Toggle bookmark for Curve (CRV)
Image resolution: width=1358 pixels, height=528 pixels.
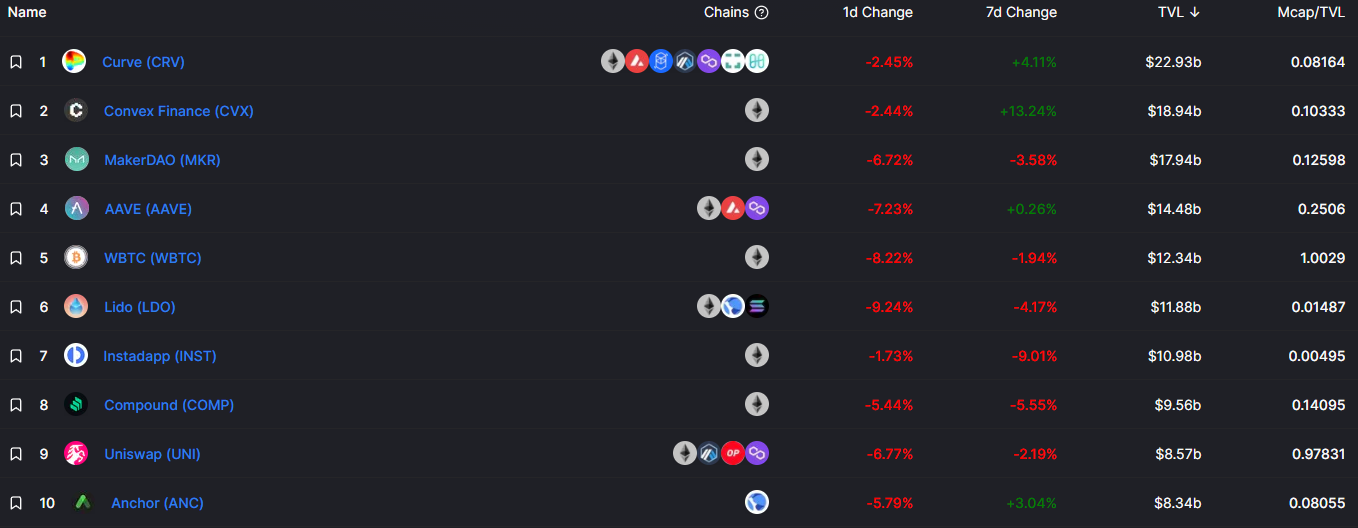point(16,62)
